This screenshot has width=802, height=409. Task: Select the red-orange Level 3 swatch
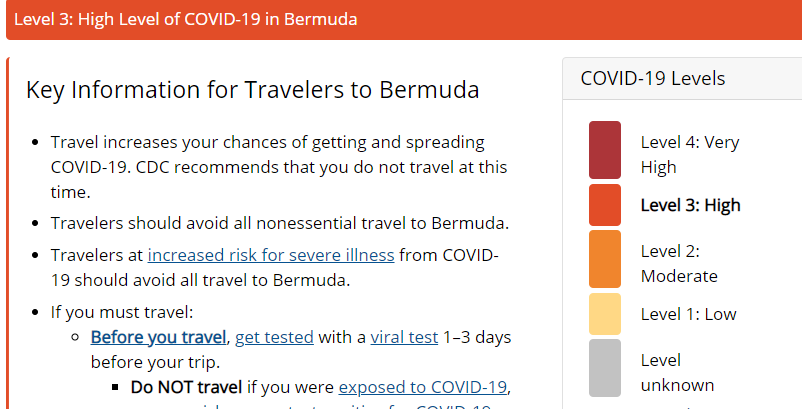605,205
